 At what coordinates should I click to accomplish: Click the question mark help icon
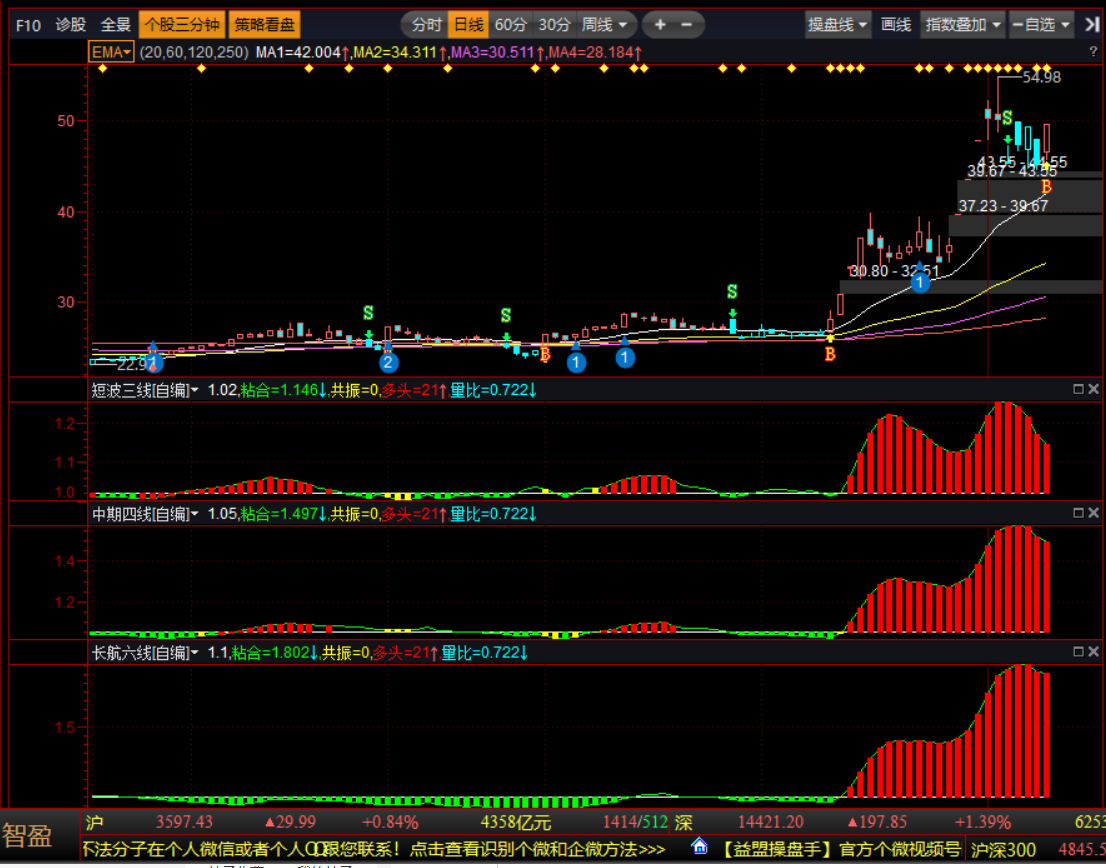1094,51
